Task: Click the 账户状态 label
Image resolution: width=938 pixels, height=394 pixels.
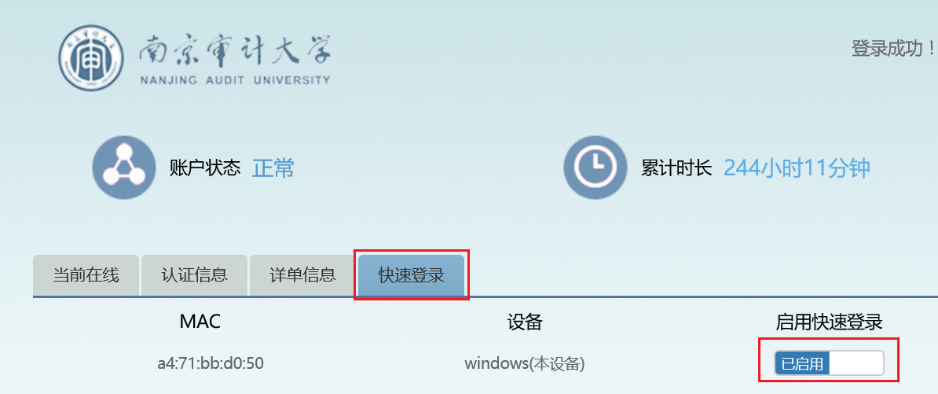Action: point(205,169)
